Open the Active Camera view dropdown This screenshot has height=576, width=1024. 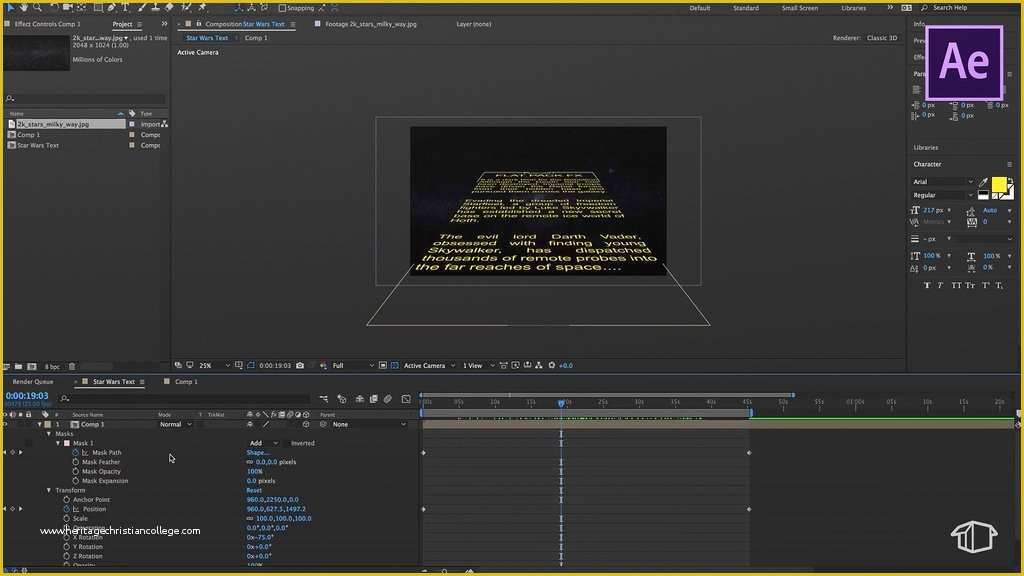429,366
